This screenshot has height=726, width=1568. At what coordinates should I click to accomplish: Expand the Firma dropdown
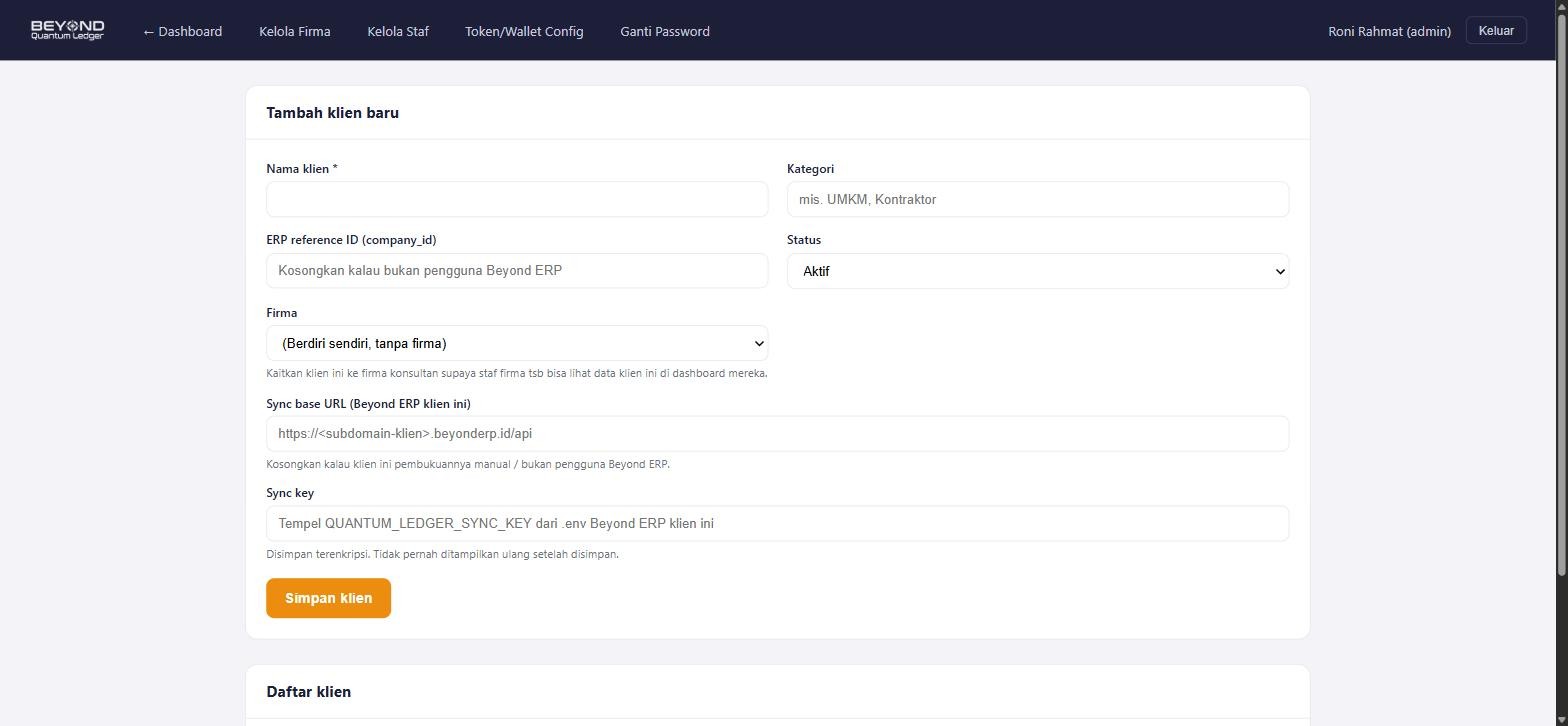click(517, 343)
